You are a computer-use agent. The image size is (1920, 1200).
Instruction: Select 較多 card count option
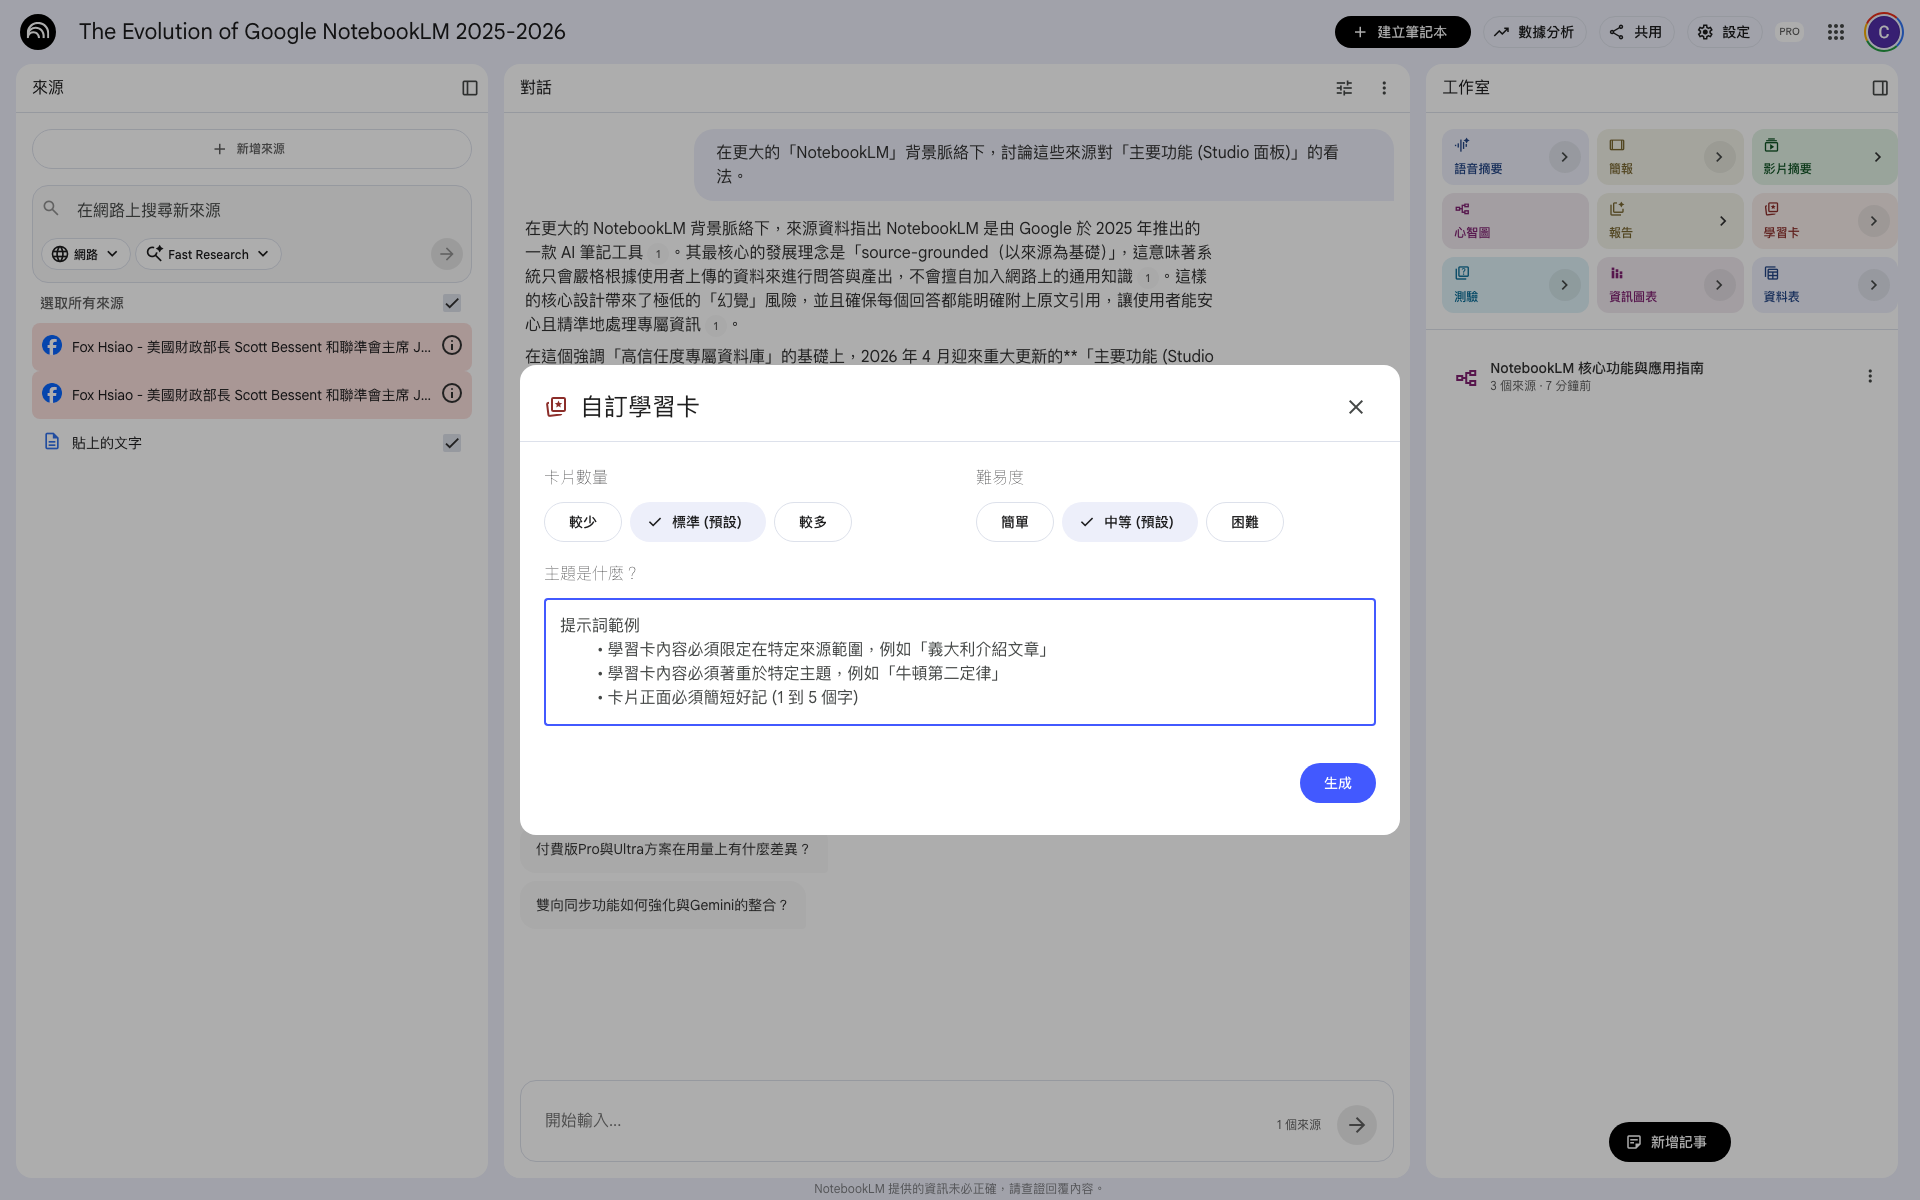[813, 522]
